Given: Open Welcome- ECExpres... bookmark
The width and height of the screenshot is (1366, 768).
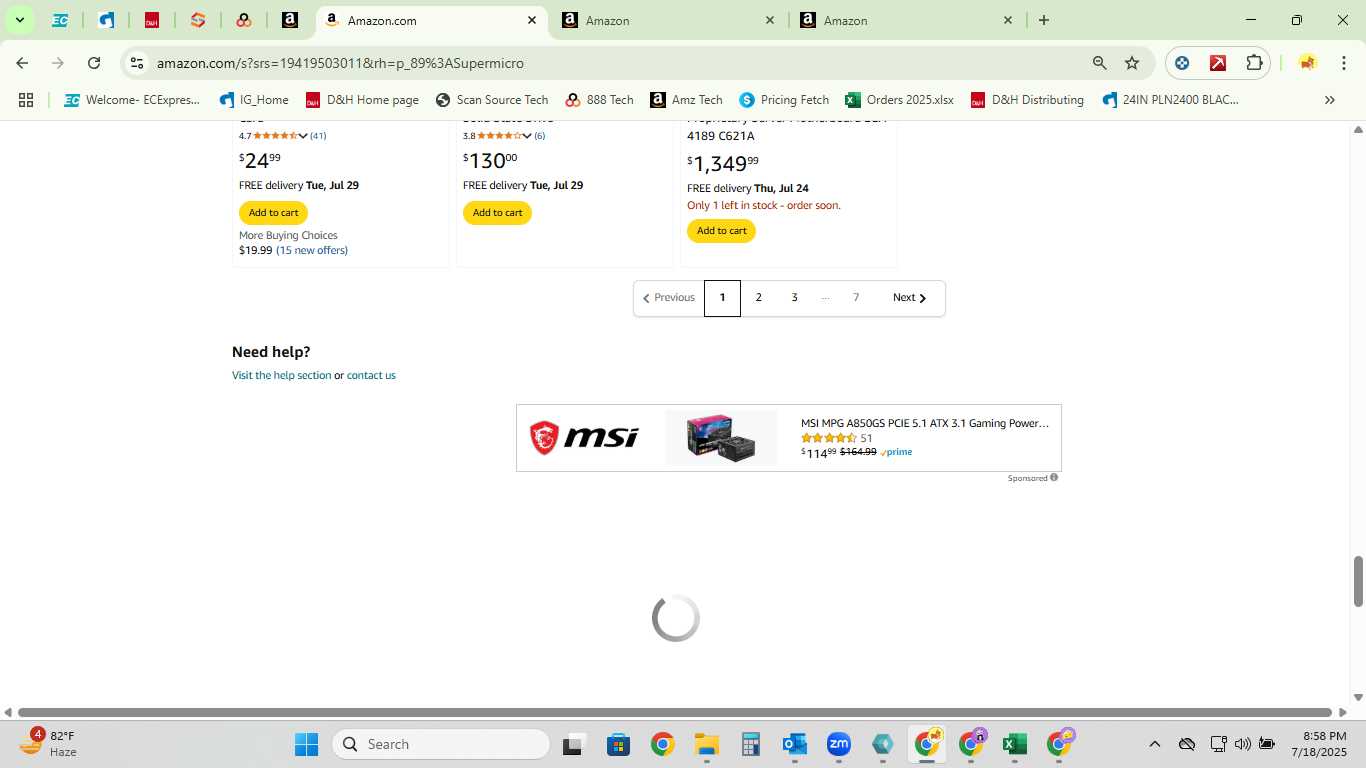Looking at the screenshot, I should 132,100.
